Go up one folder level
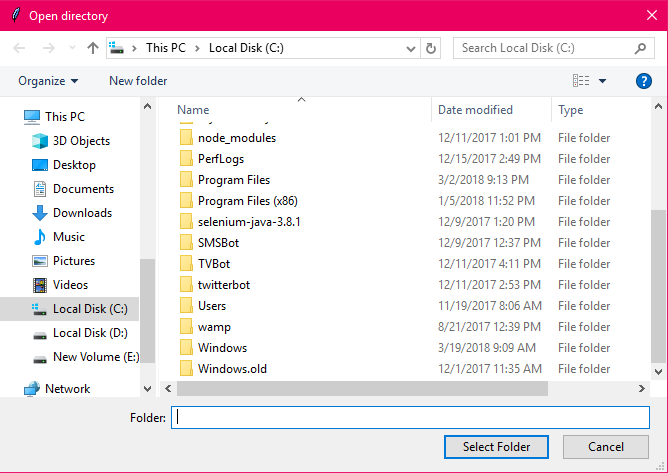Viewport: 668px width, 473px height. [x=92, y=48]
